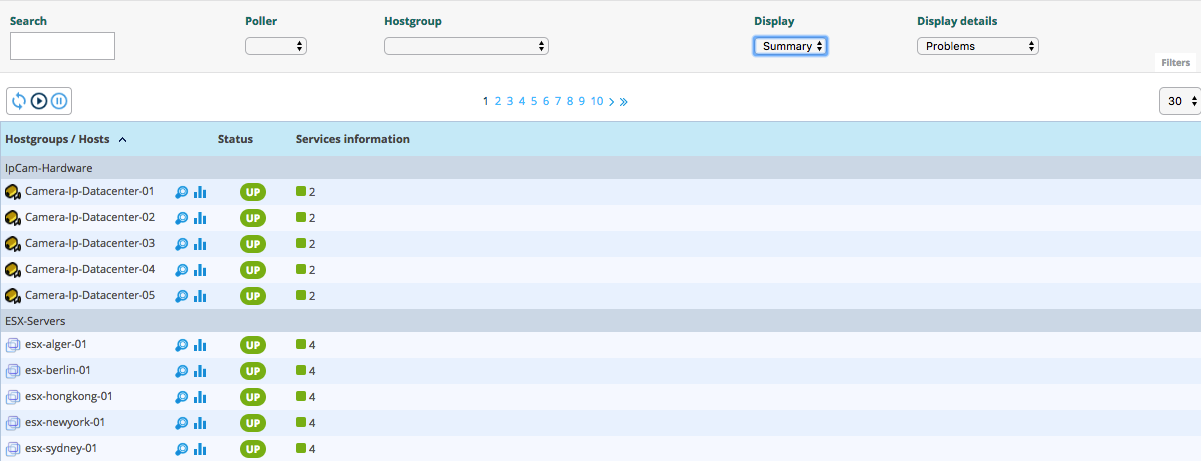Image resolution: width=1201 pixels, height=461 pixels.
Task: Click magnifier icon for esx-alger-01
Action: 181,346
